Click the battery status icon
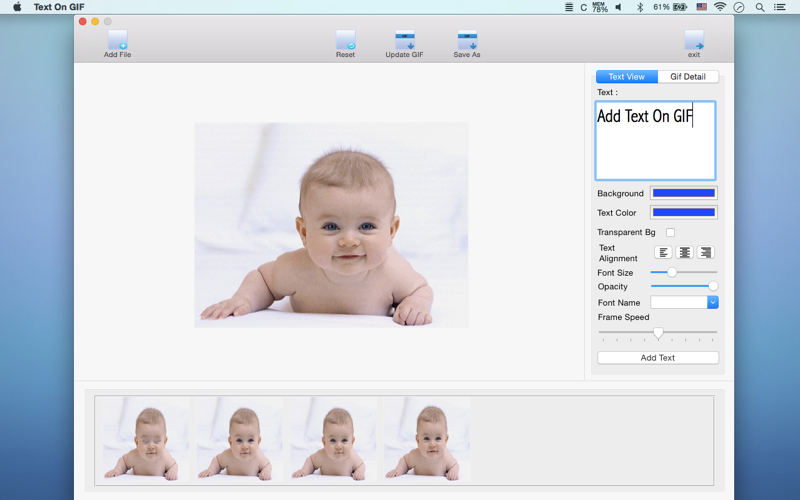The width and height of the screenshot is (800, 500). (680, 7)
